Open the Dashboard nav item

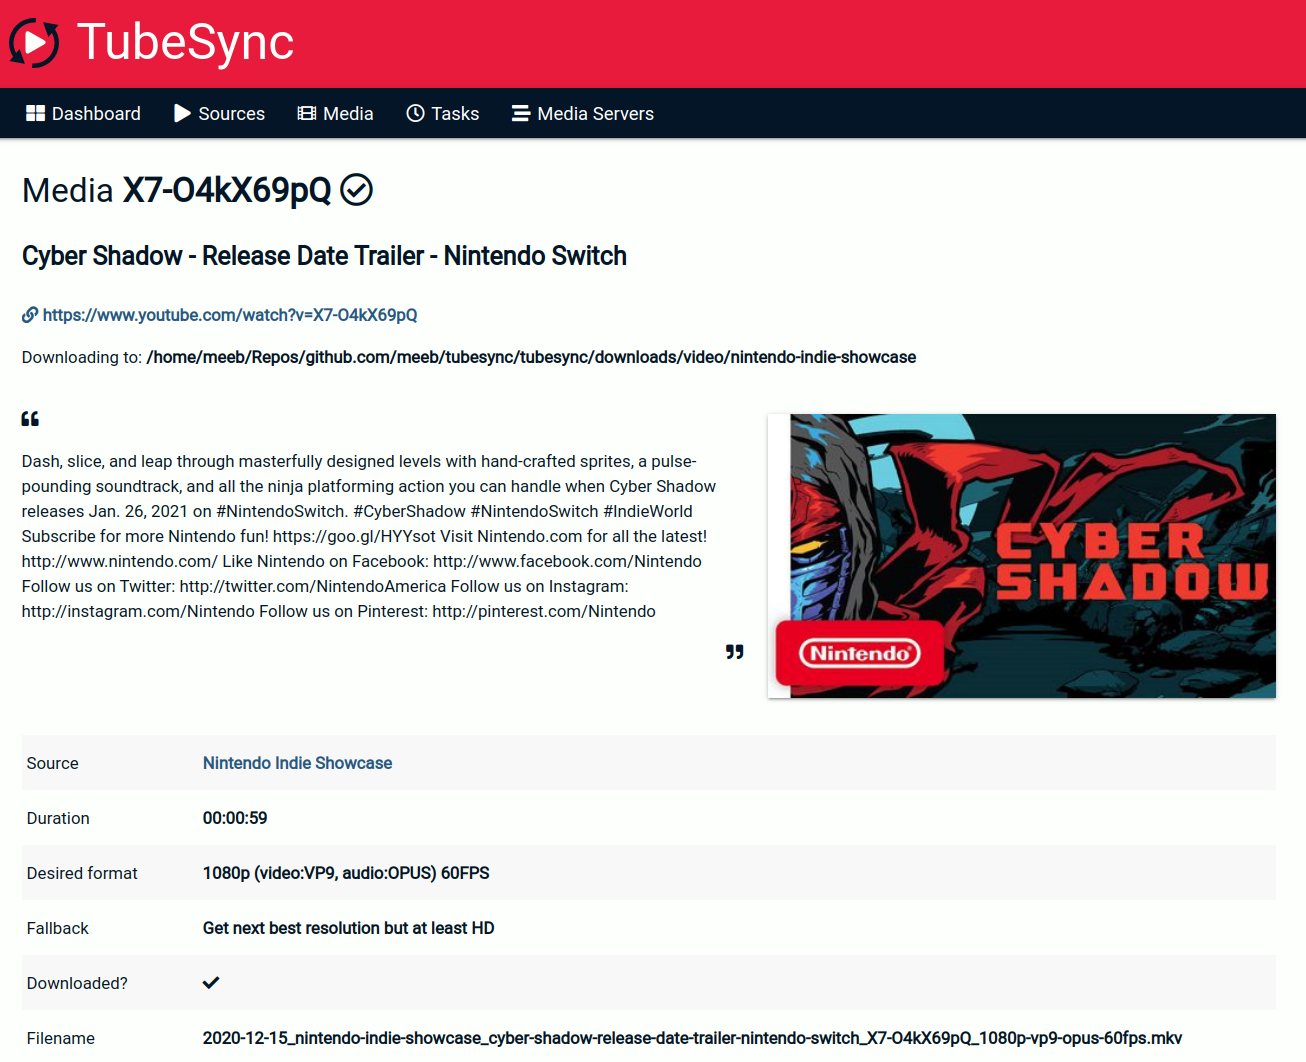point(83,113)
